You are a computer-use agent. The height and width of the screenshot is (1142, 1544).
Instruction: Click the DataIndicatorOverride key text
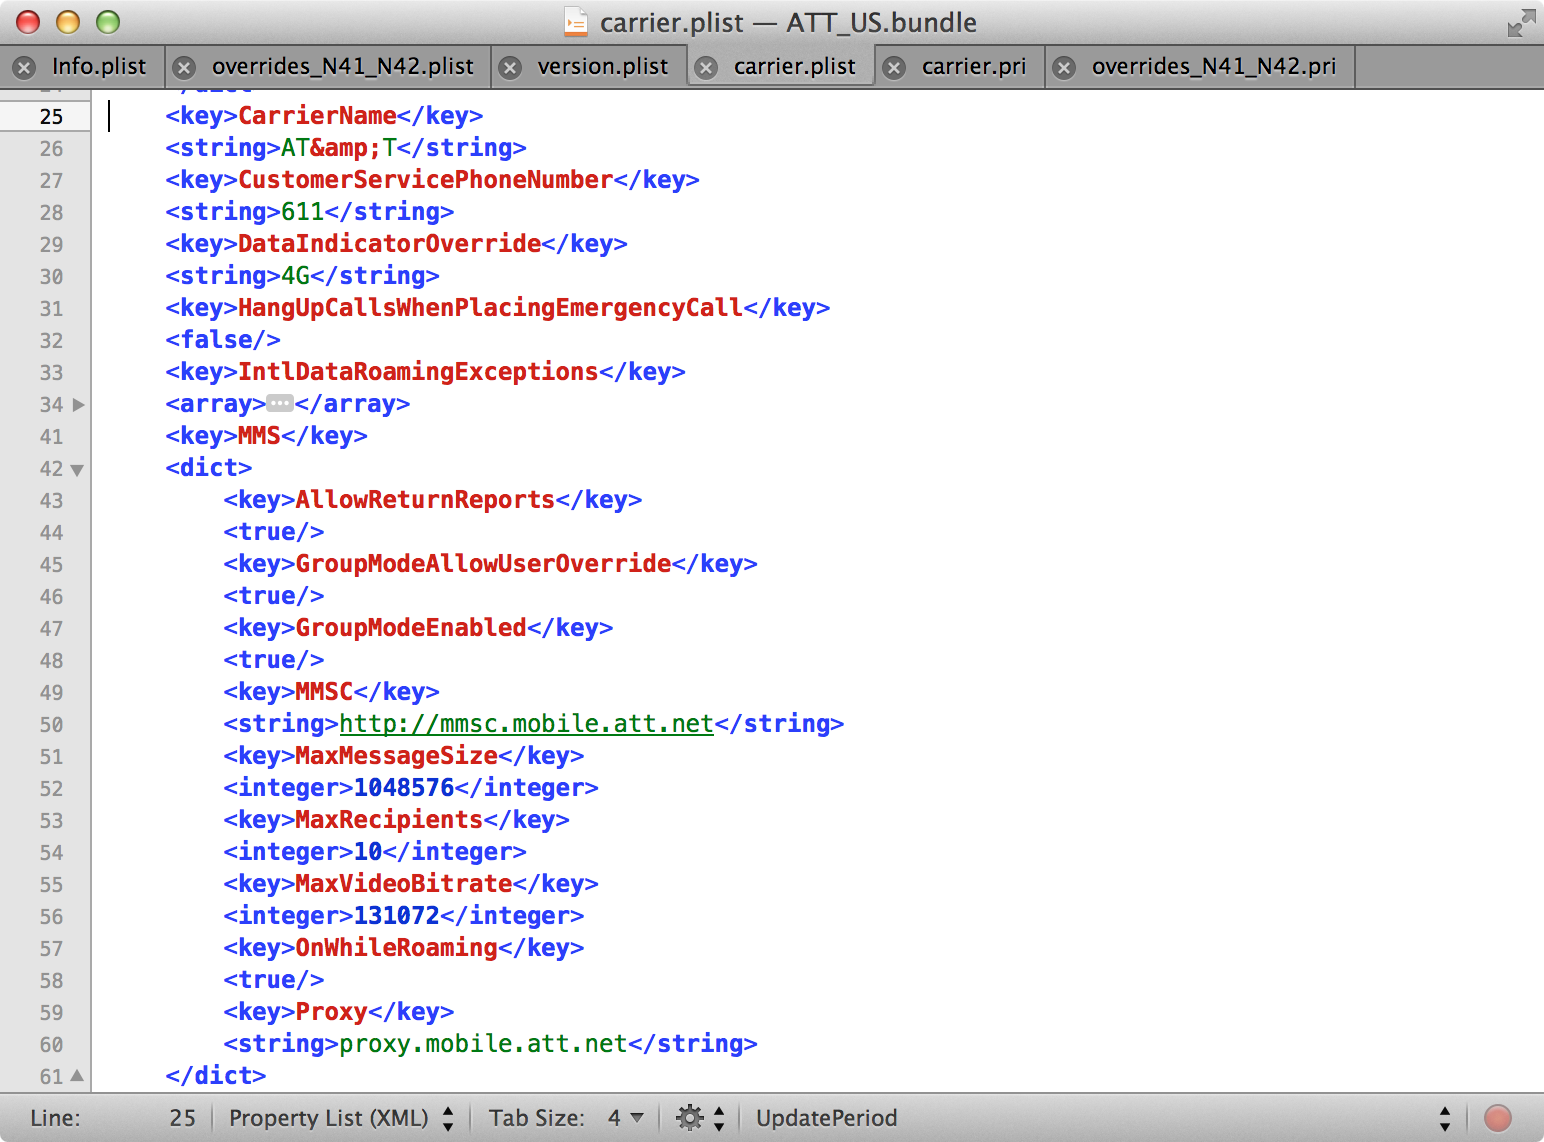[389, 244]
